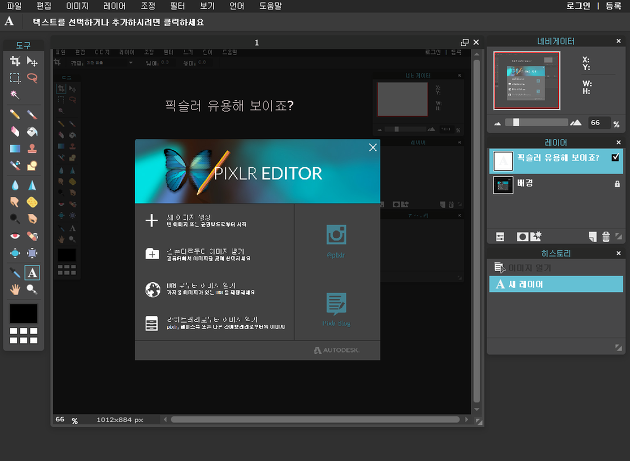This screenshot has width=630, height=461.
Task: Select the Paint Bucket tool
Action: (32, 131)
